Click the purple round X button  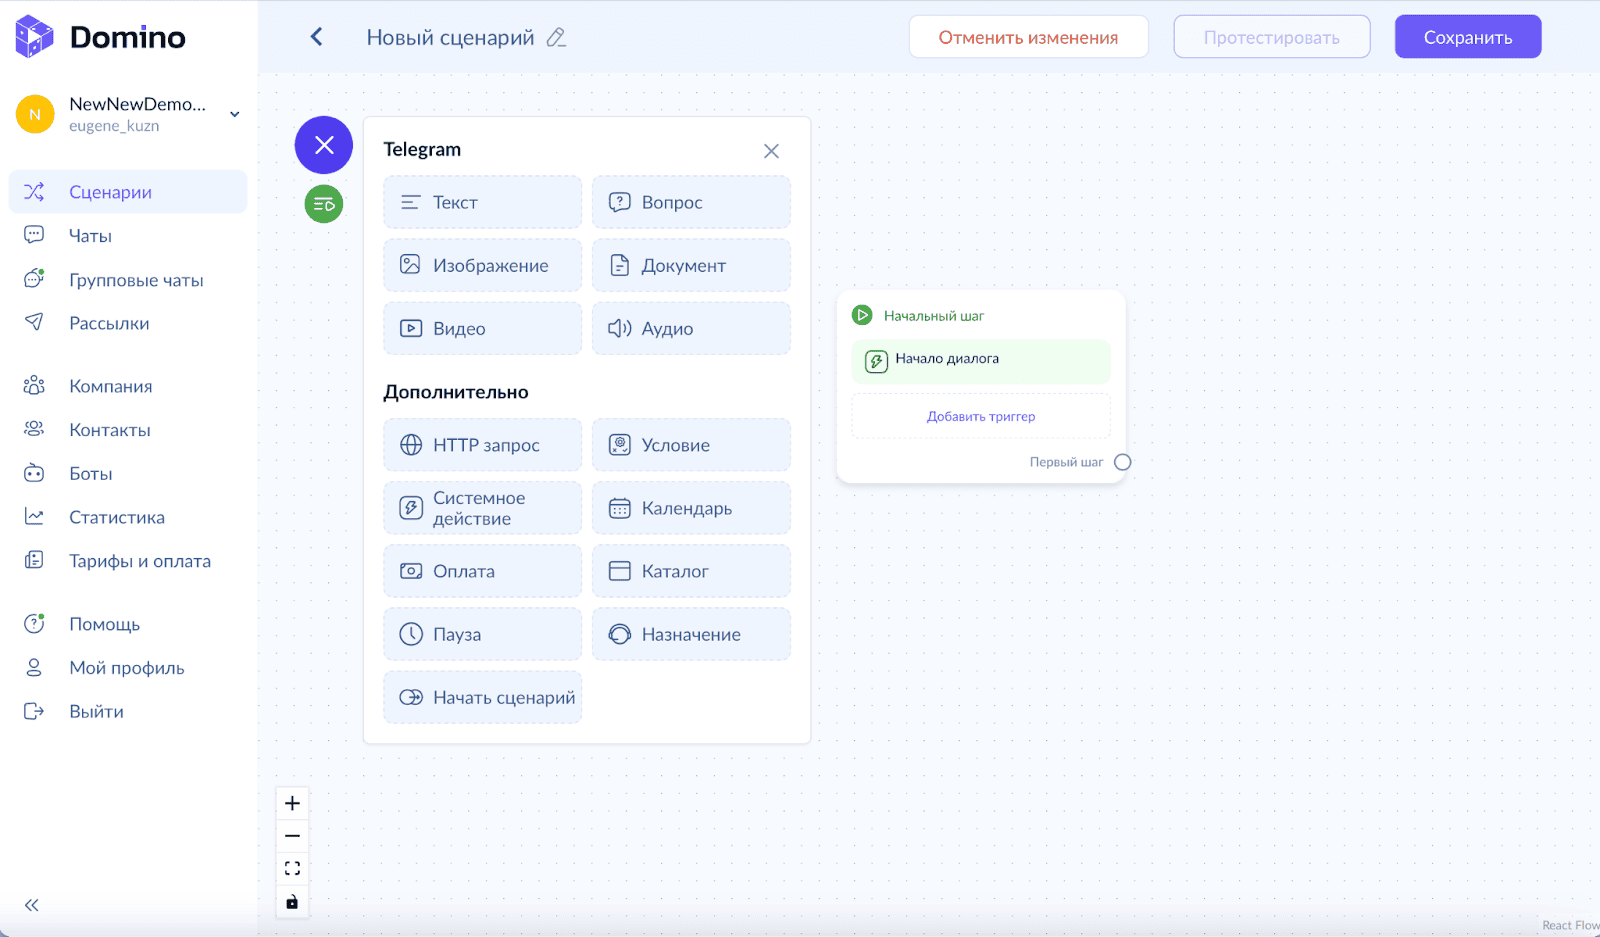tap(324, 145)
